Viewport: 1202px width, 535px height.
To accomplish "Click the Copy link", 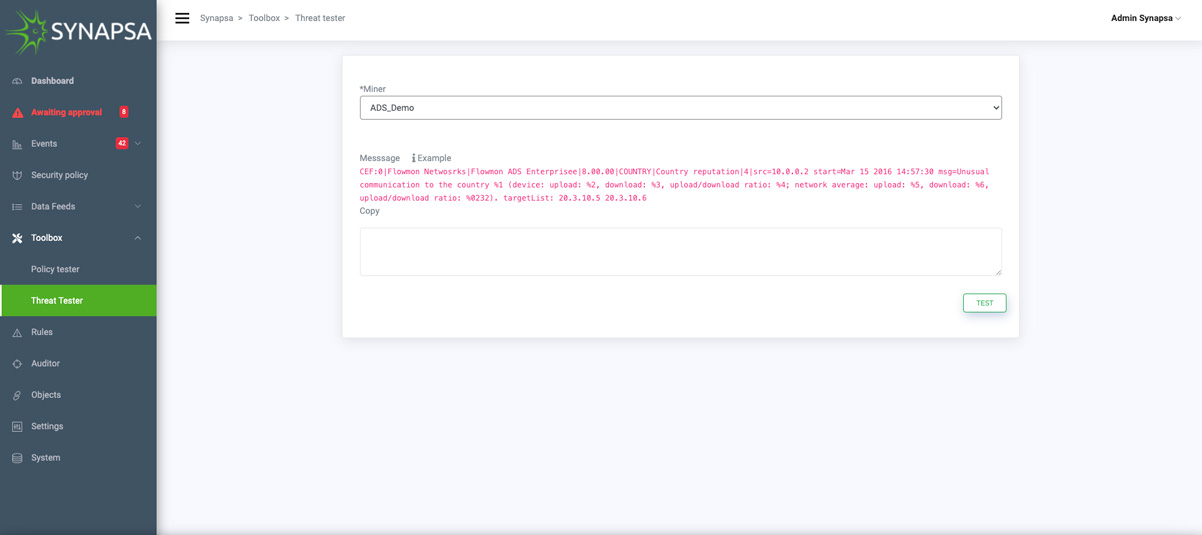I will point(369,211).
